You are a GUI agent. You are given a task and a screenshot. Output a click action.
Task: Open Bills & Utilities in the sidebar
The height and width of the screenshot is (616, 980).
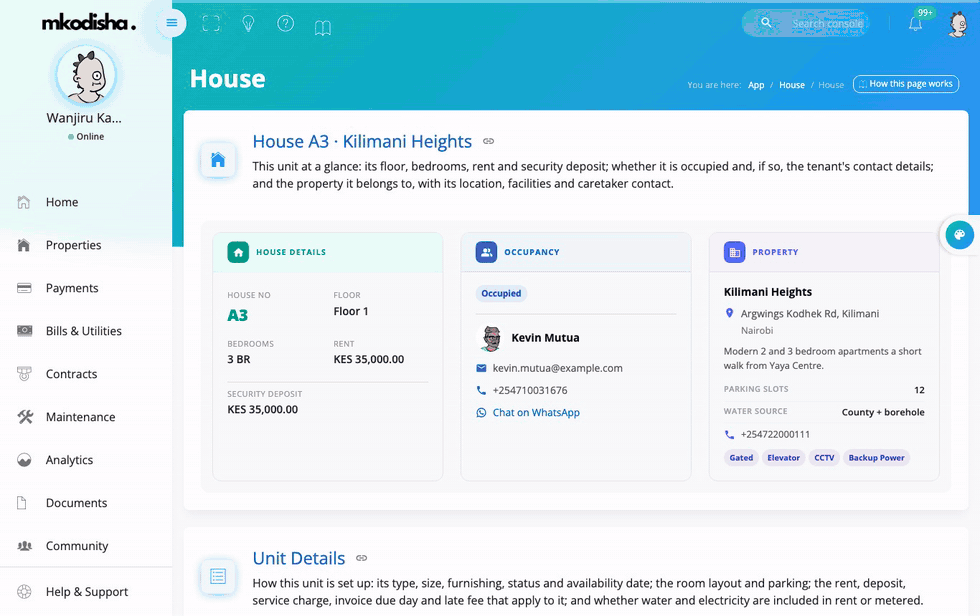(86, 331)
